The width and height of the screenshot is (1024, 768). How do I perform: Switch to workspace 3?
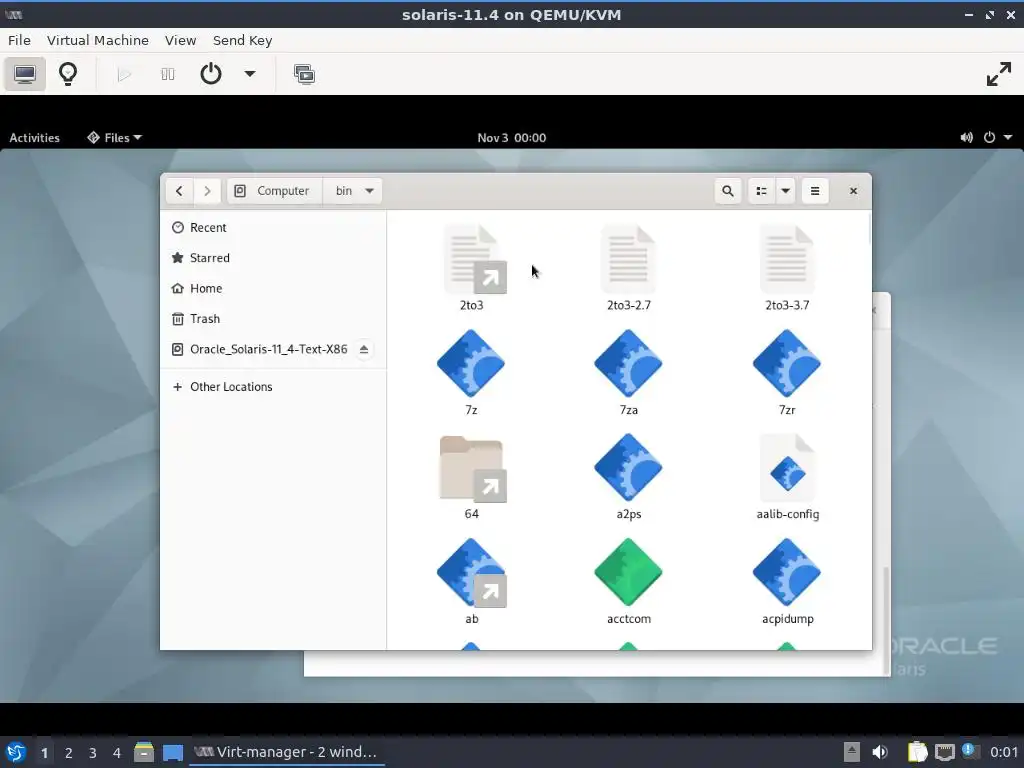pyautogui.click(x=93, y=753)
